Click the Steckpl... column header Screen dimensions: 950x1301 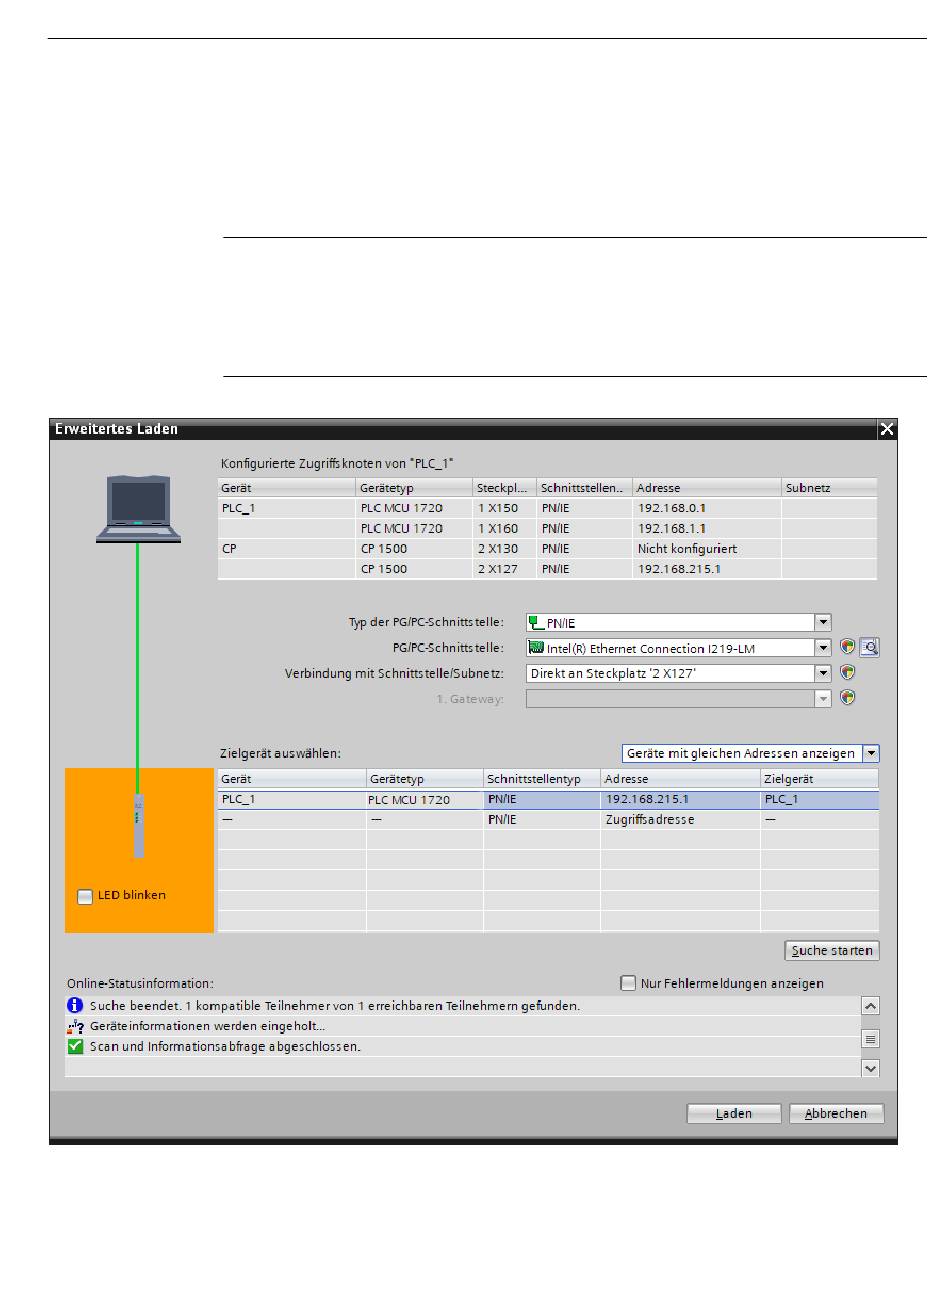click(504, 488)
